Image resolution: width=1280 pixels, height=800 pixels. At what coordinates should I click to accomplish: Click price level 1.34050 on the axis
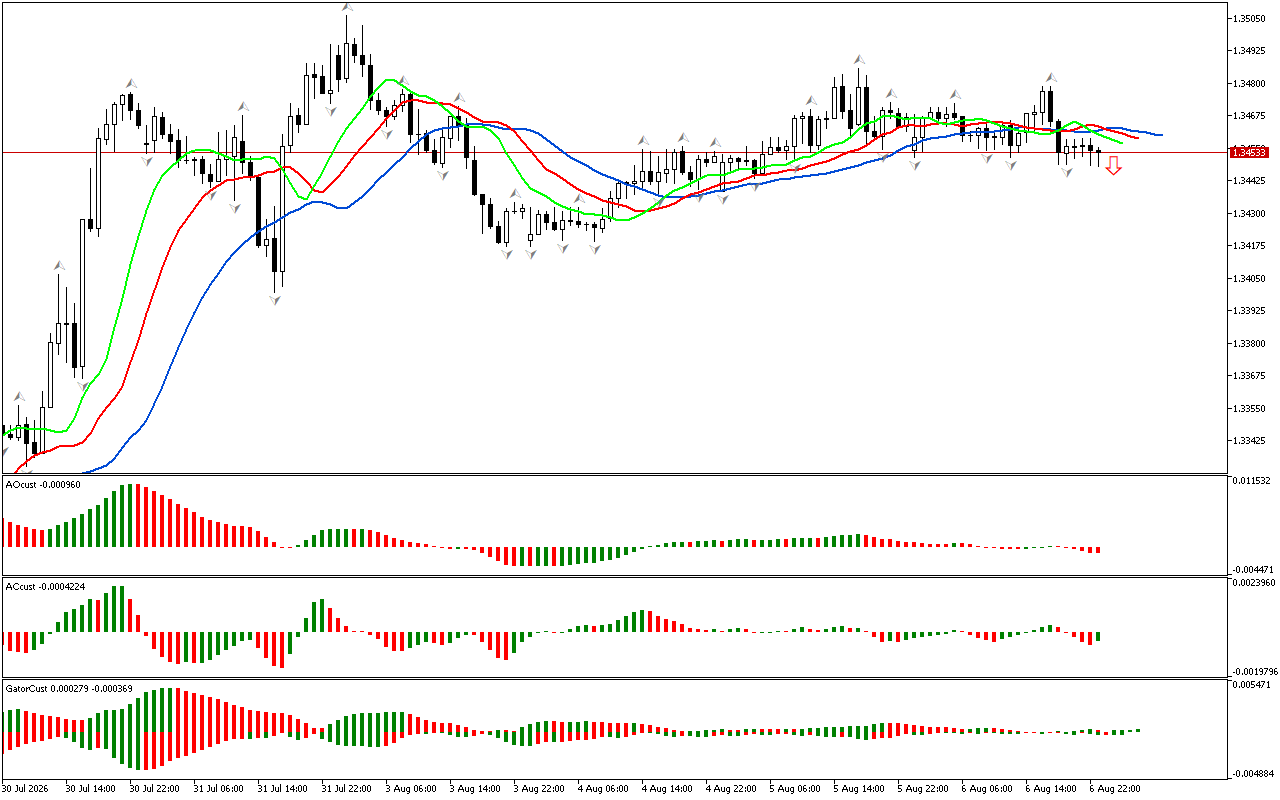click(x=1250, y=278)
